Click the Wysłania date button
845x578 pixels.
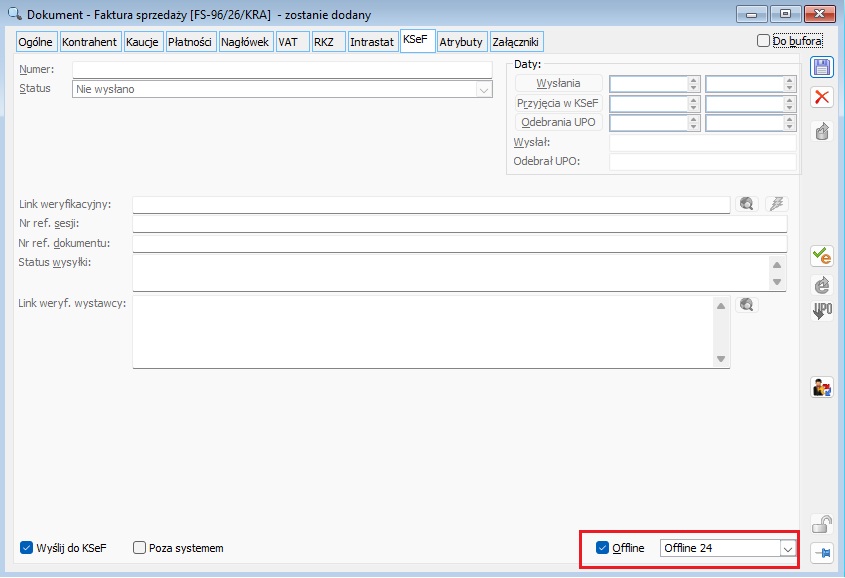pos(558,83)
